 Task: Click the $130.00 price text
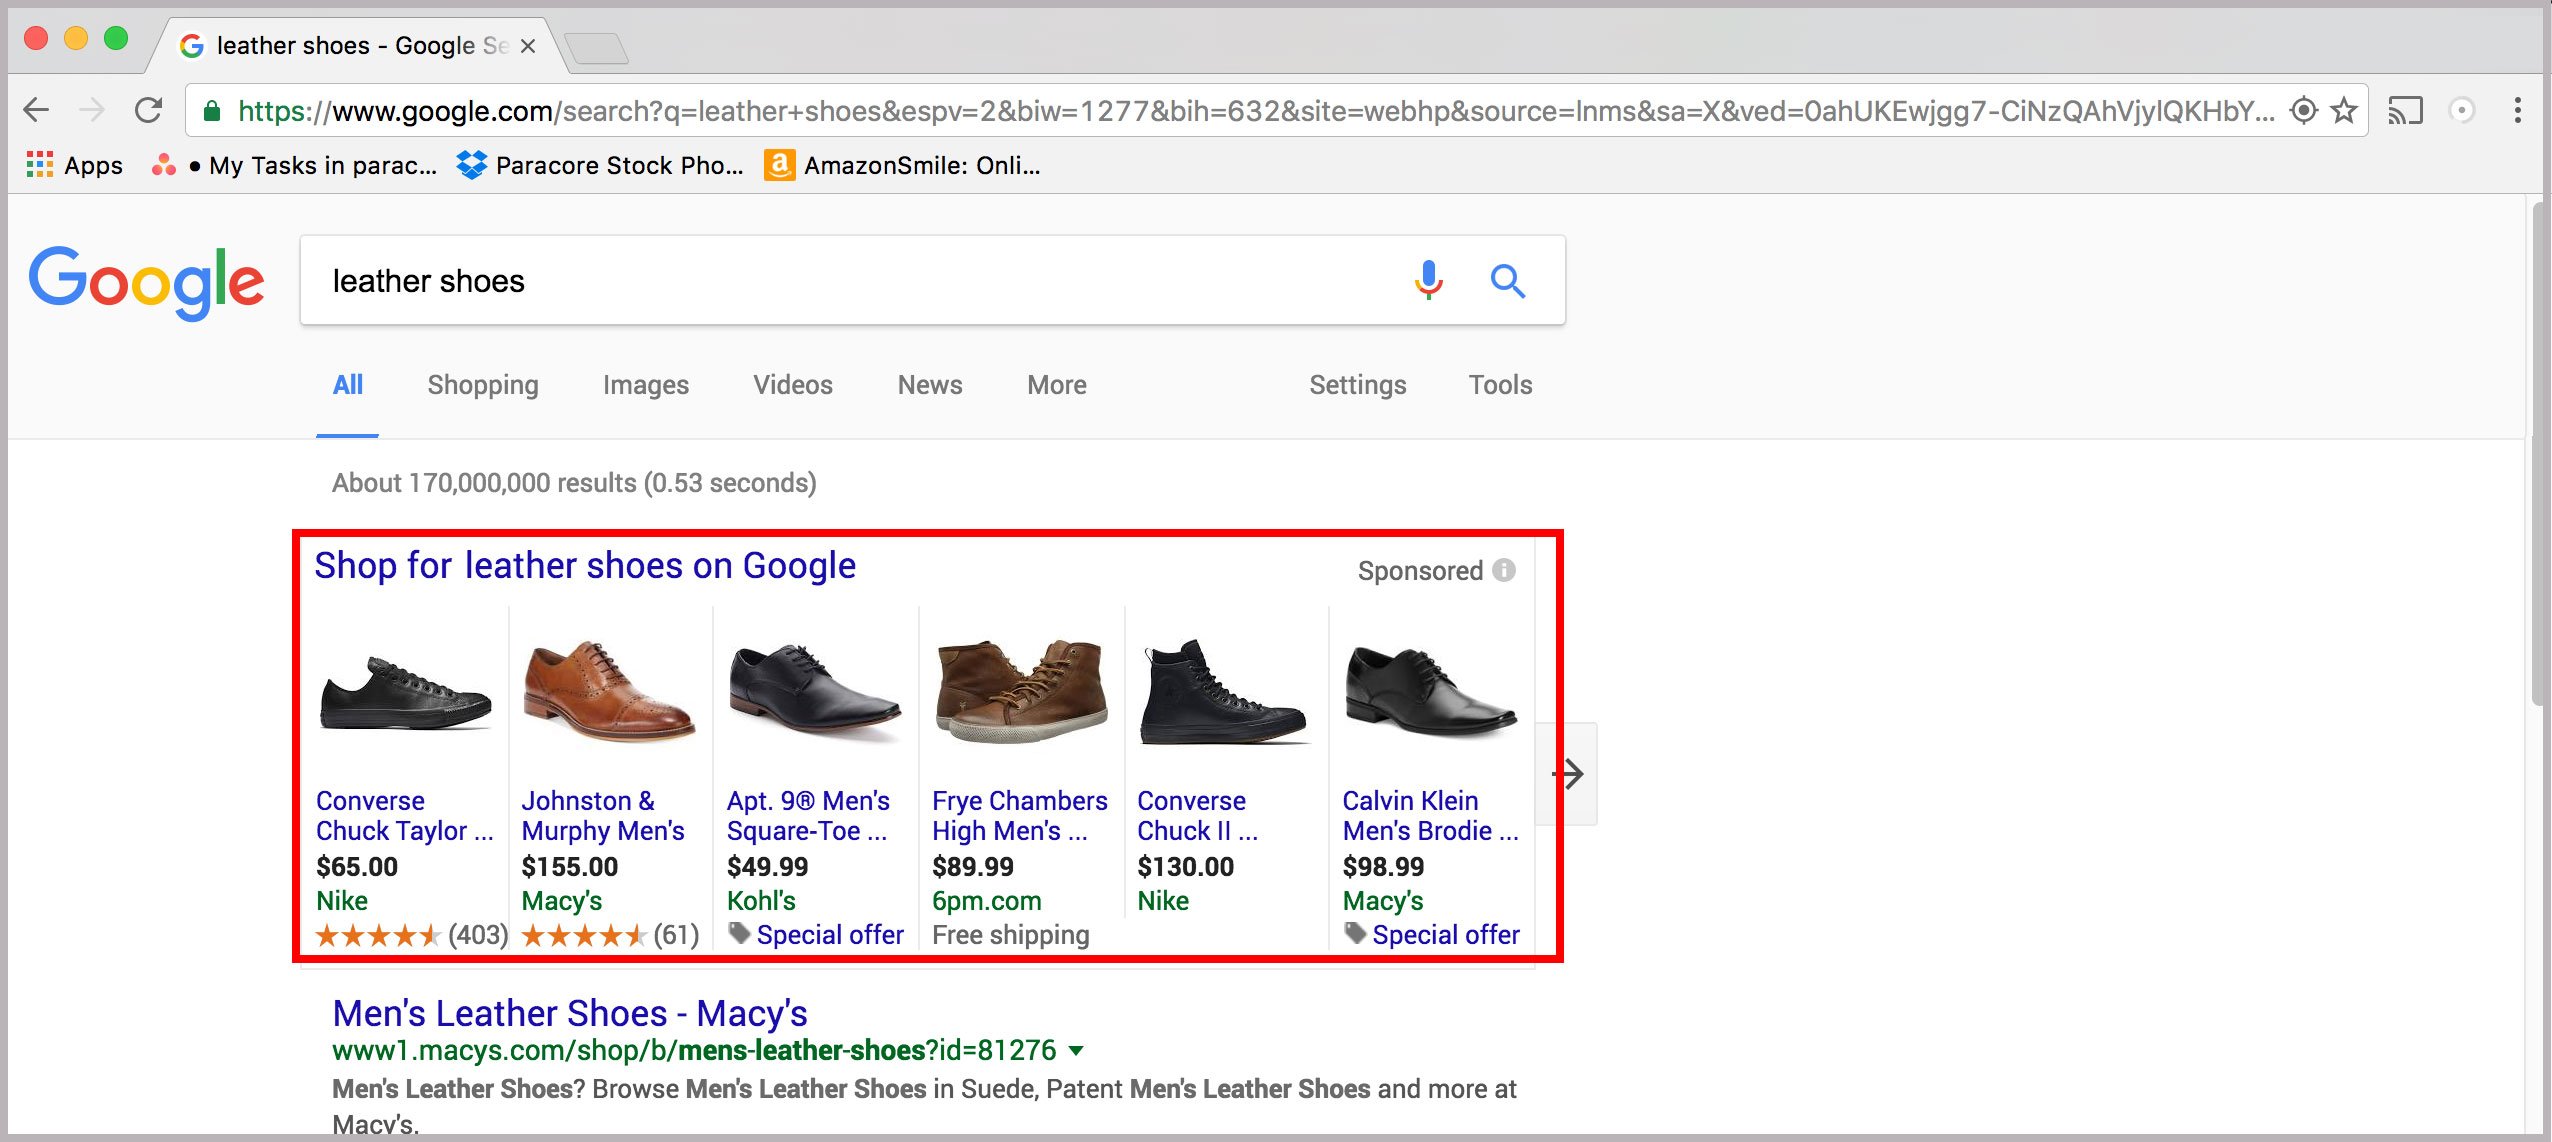(x=1186, y=867)
